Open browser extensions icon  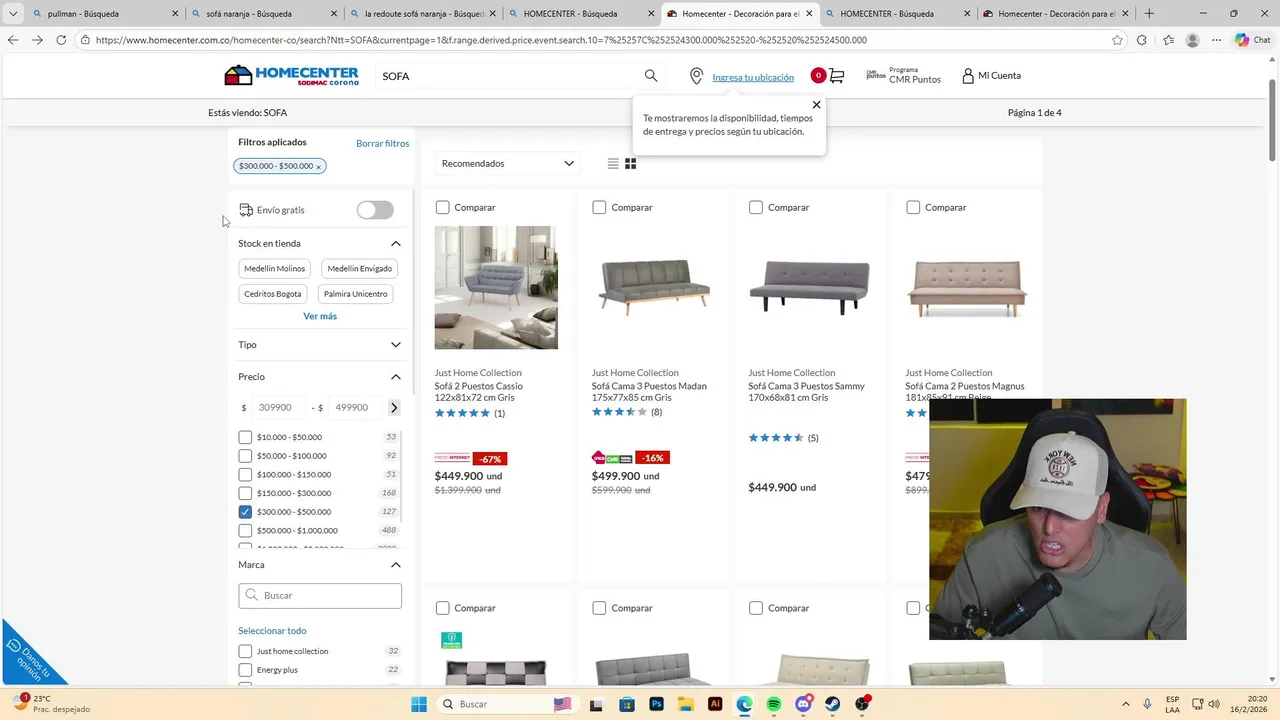[1142, 40]
